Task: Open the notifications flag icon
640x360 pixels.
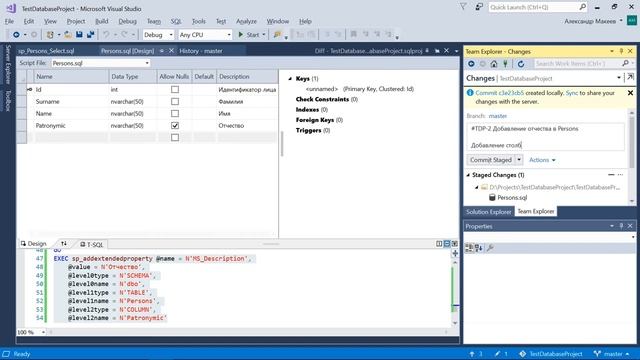Action: coord(463,7)
